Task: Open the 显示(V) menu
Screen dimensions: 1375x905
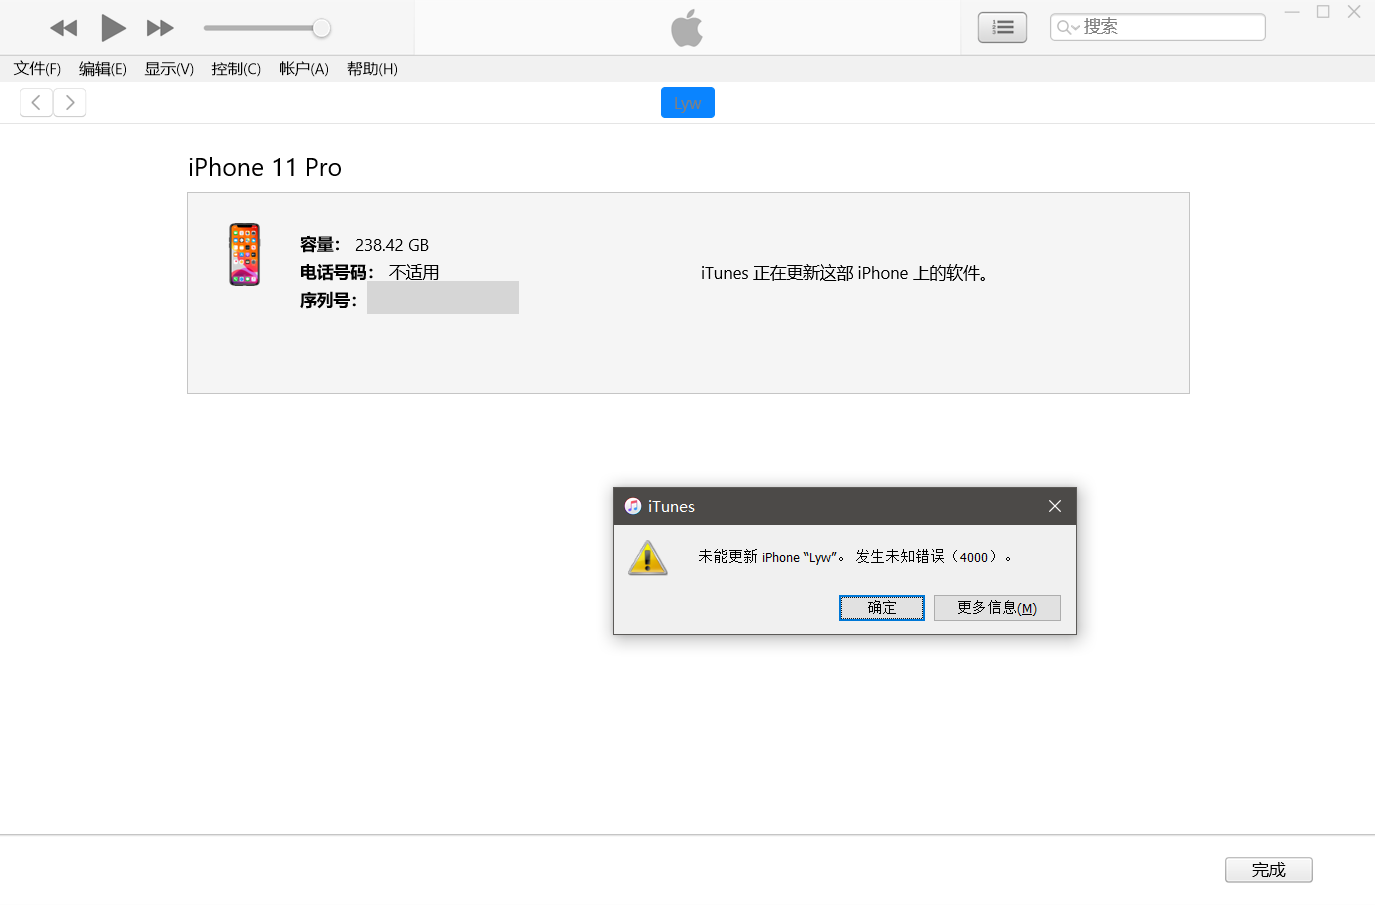Action: click(x=169, y=69)
